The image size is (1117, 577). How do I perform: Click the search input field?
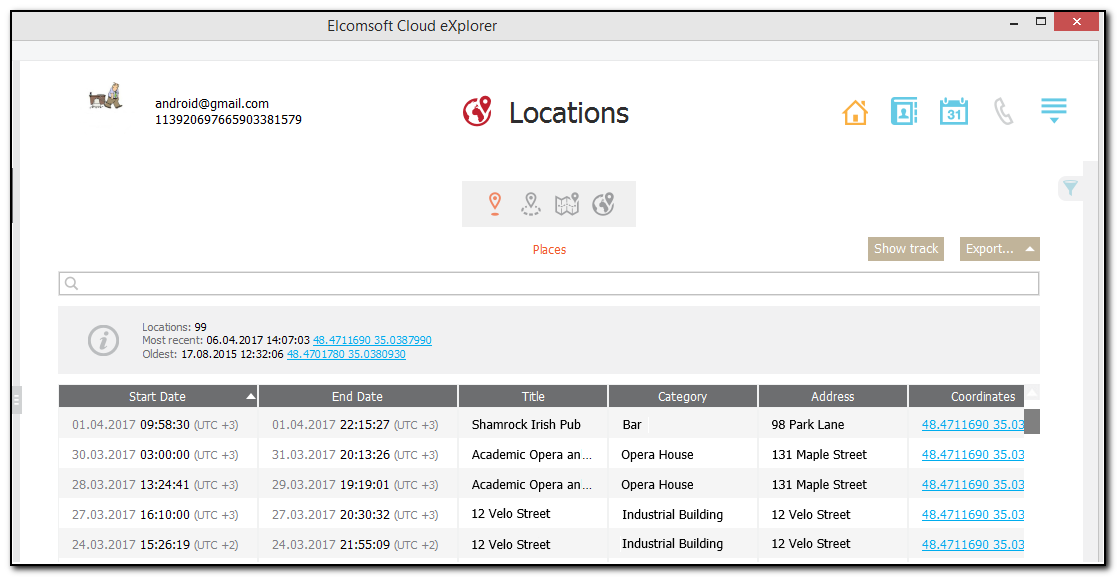(549, 284)
